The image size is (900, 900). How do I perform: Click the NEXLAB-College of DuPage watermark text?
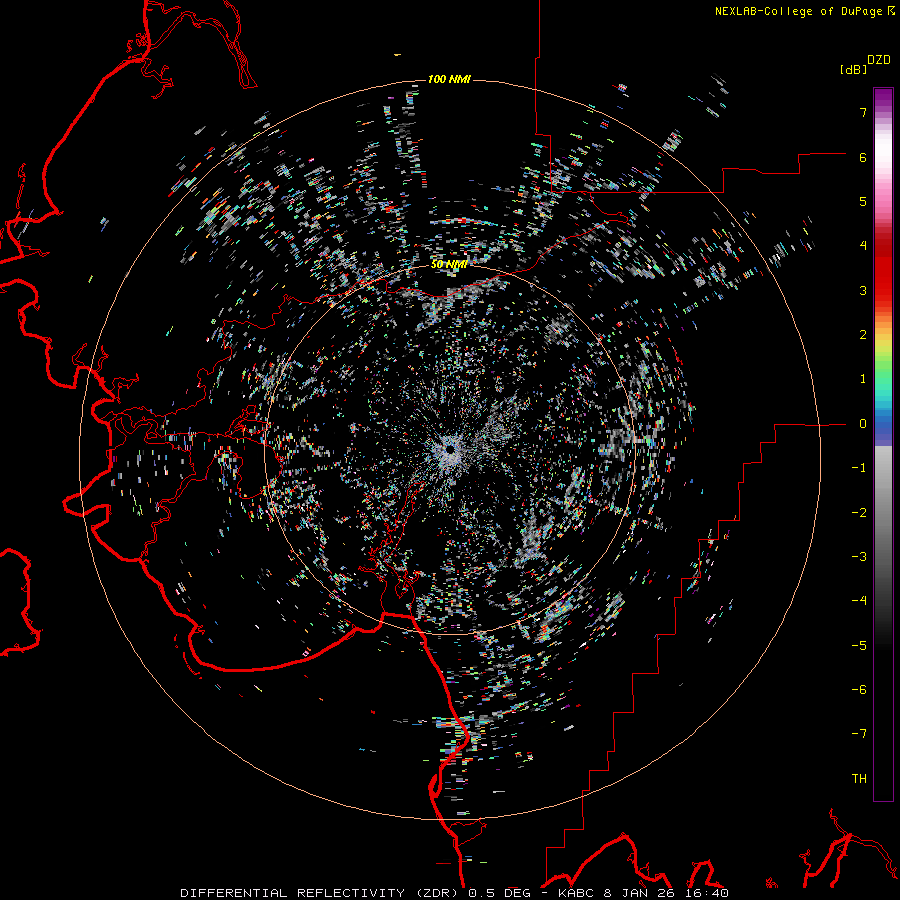coord(798,11)
